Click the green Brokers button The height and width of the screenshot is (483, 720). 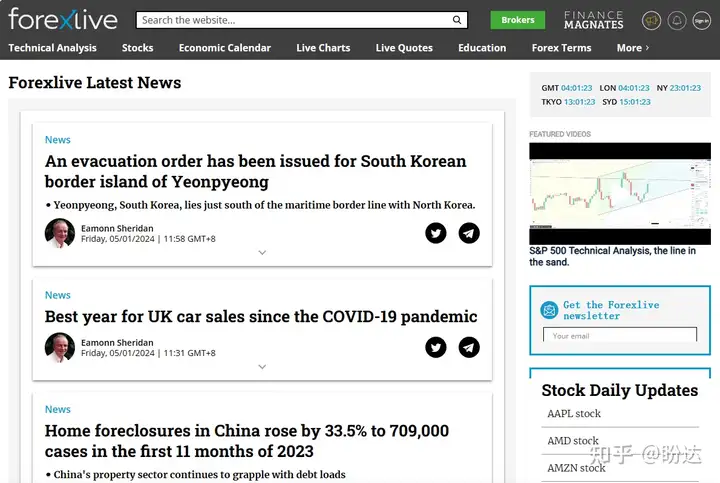(518, 20)
